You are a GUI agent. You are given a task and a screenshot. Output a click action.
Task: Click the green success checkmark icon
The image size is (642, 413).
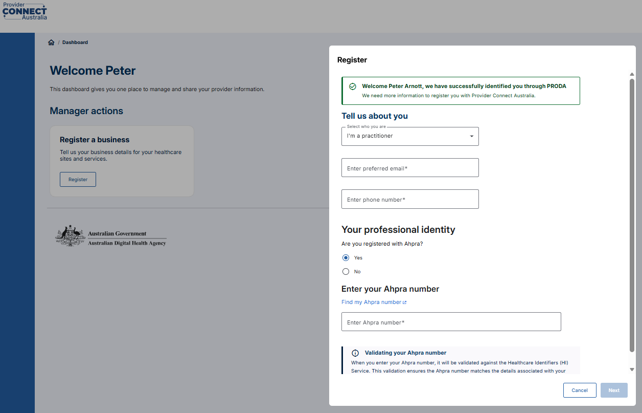[x=352, y=86]
